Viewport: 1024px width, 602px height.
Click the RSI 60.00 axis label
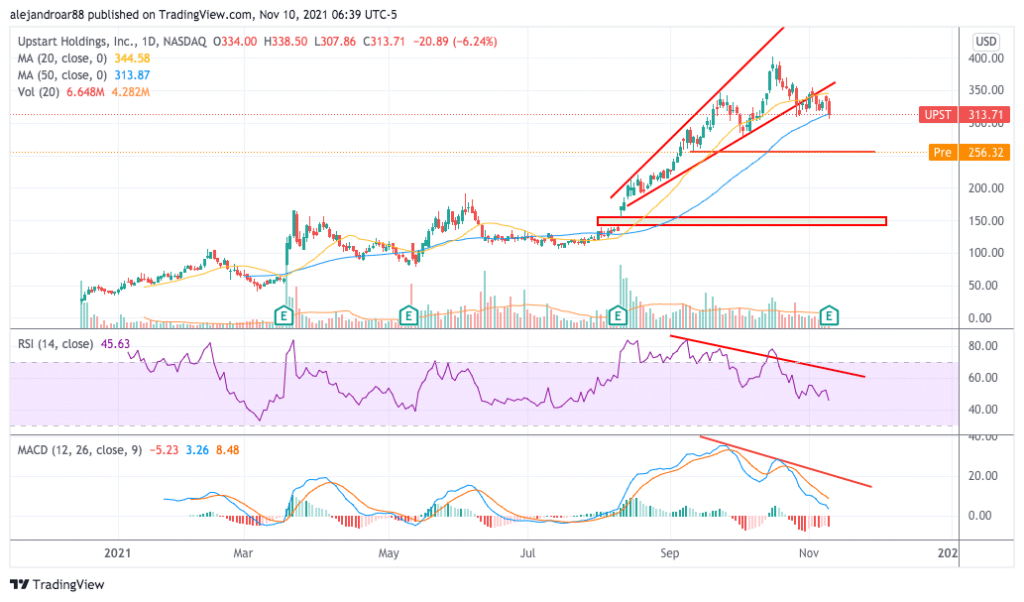(983, 378)
